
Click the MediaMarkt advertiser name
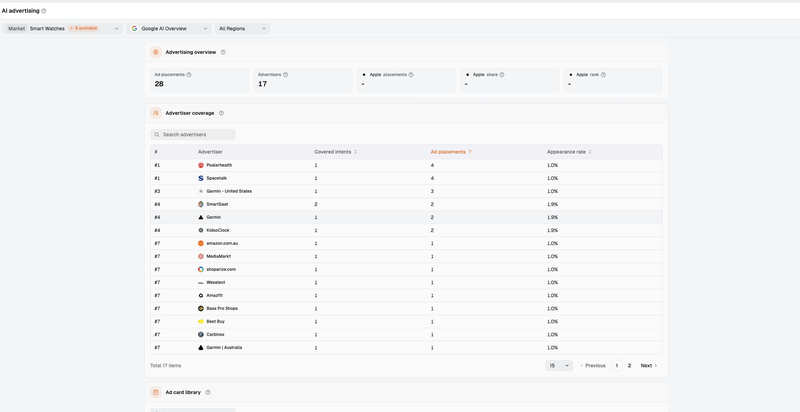click(219, 256)
